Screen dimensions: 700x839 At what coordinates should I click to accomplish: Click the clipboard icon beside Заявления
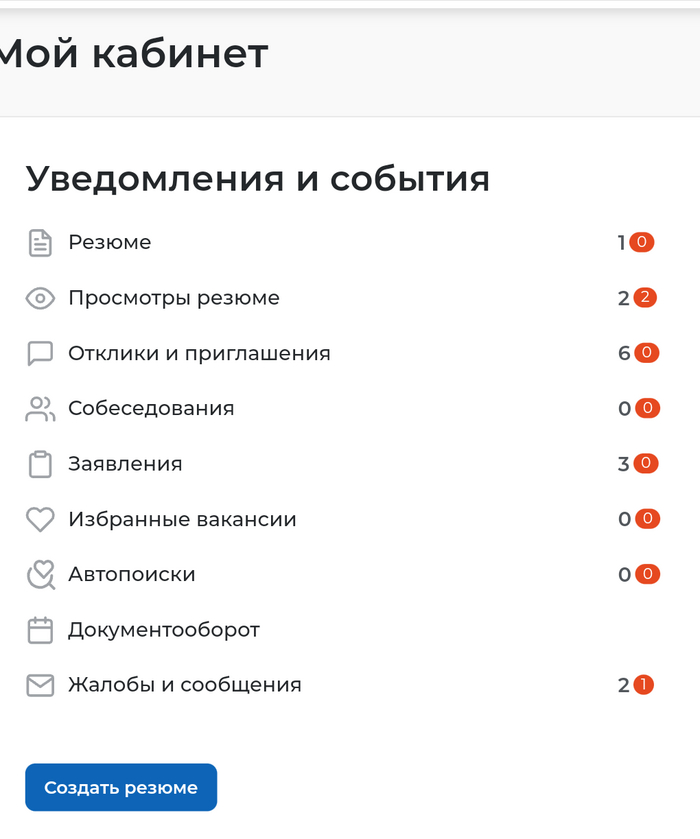(39, 465)
